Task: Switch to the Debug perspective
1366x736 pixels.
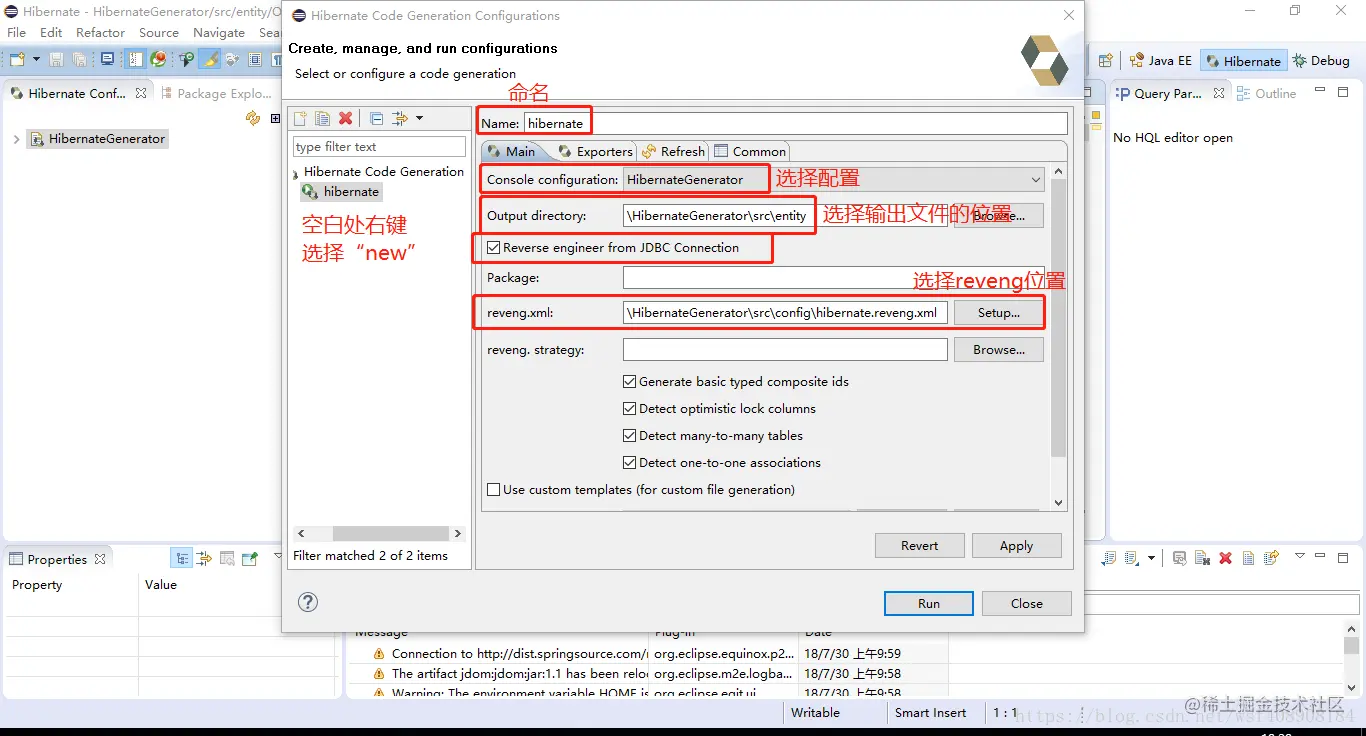Action: point(1321,61)
